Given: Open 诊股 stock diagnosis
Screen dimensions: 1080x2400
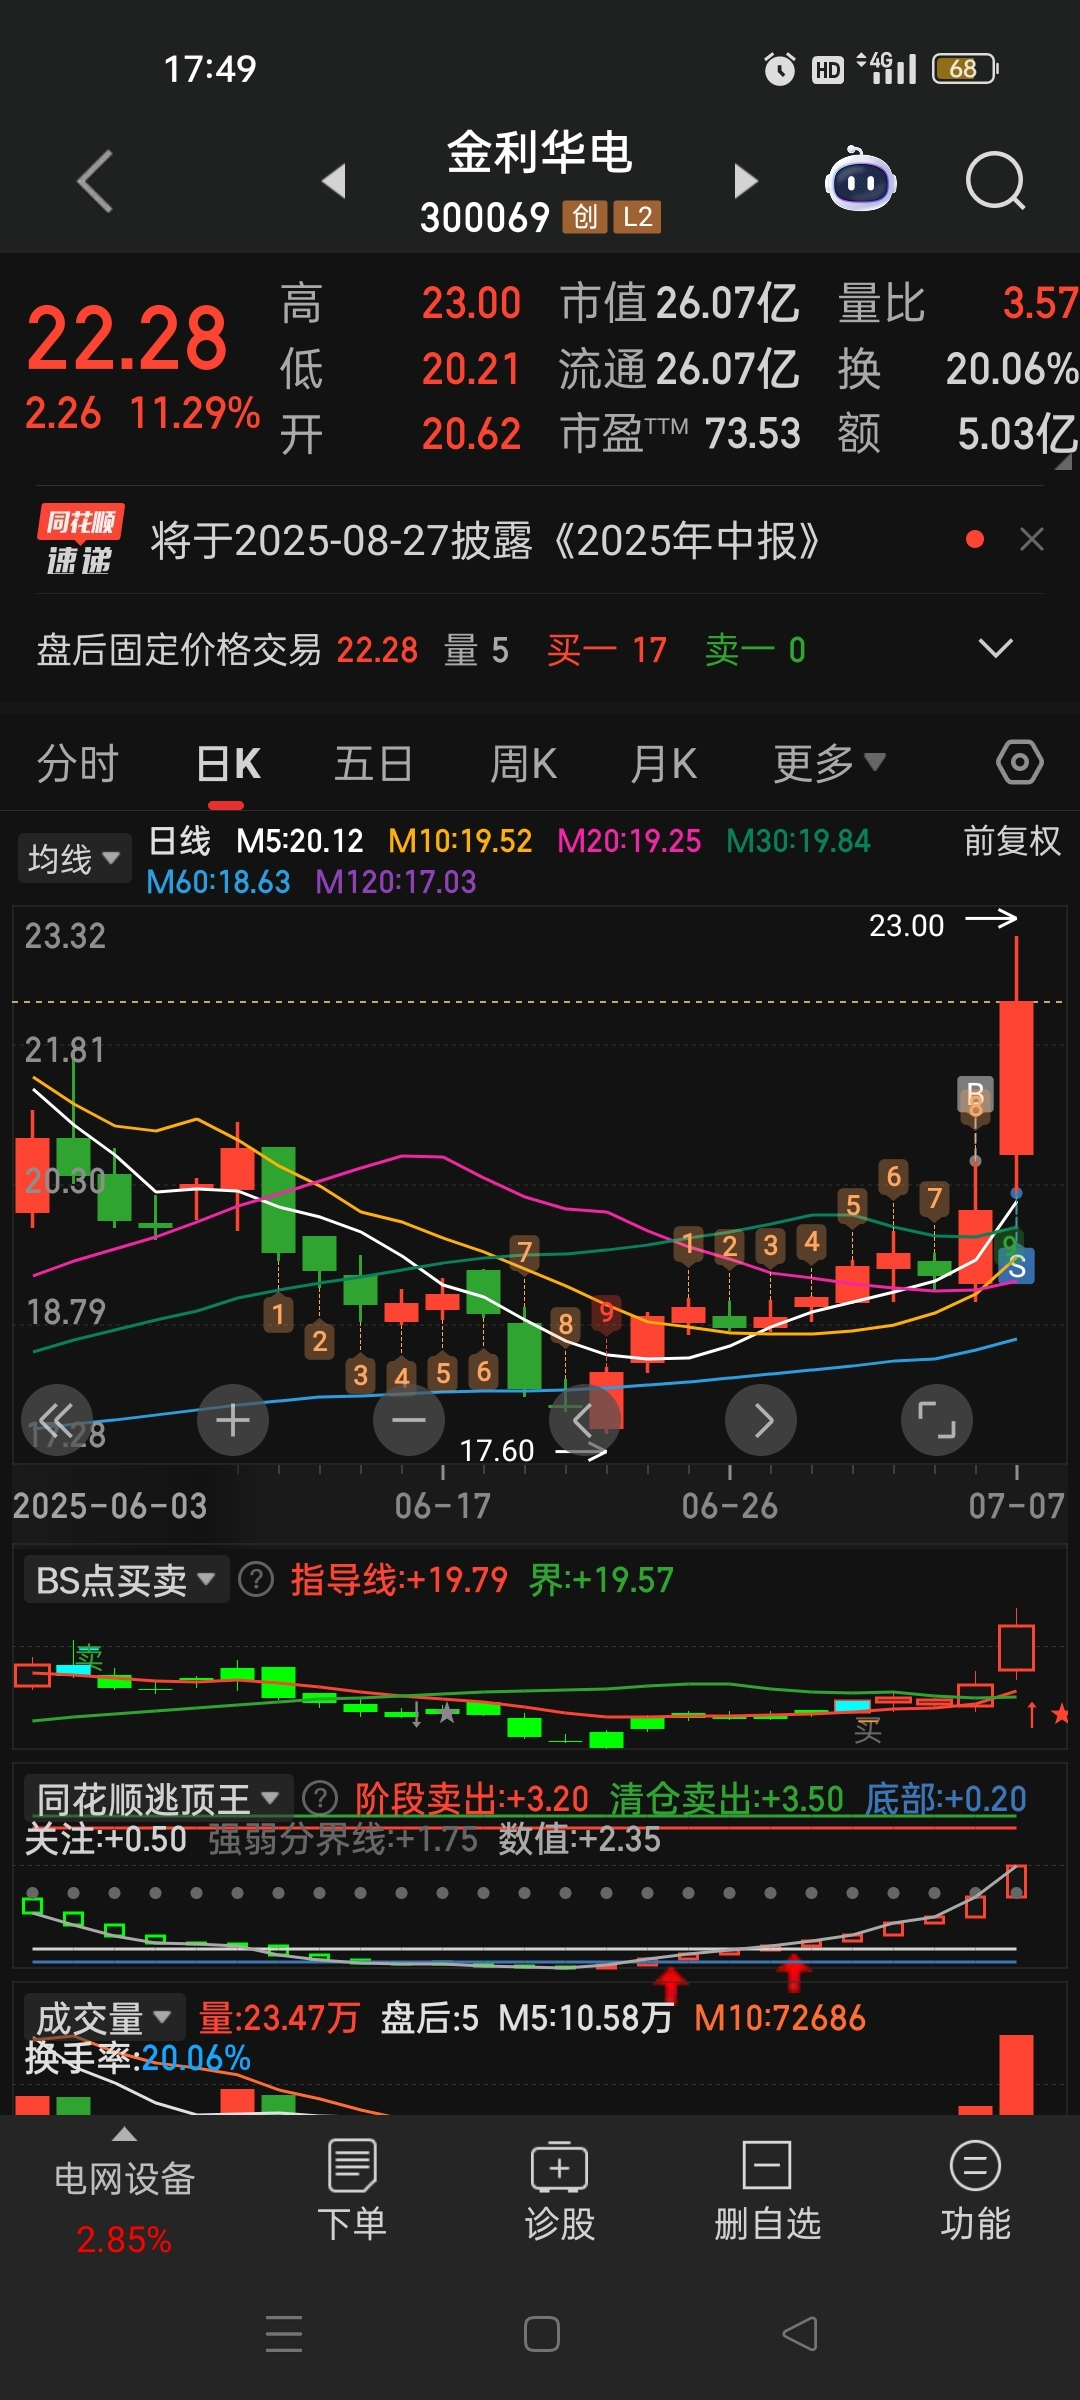Looking at the screenshot, I should click(560, 2192).
